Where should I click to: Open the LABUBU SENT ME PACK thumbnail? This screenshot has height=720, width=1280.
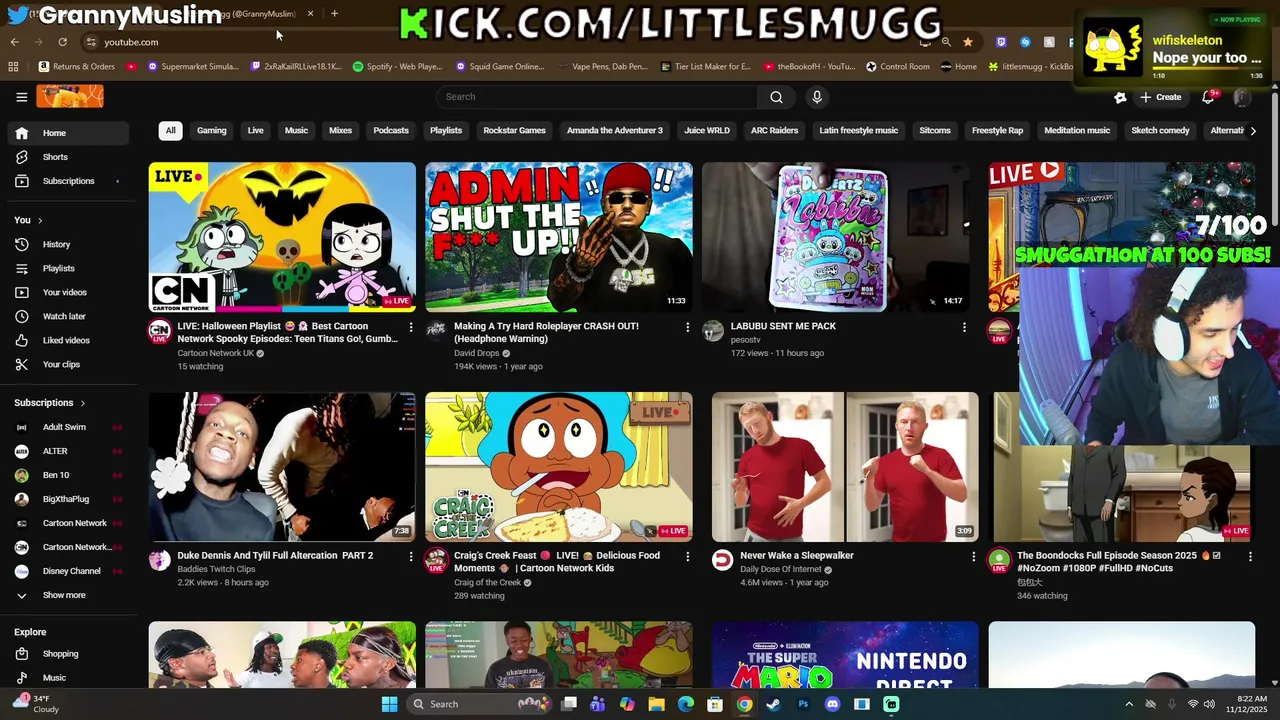(x=835, y=237)
